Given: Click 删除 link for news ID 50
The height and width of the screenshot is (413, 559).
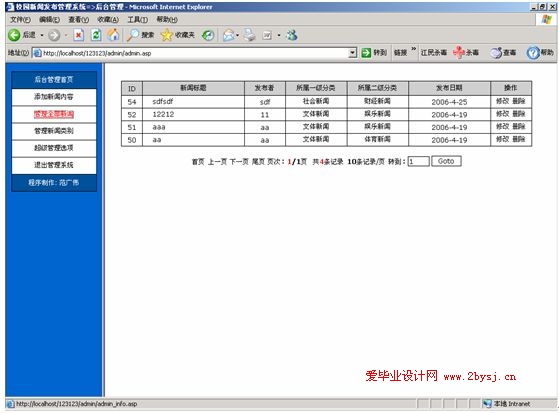Looking at the screenshot, I should click(x=519, y=139).
